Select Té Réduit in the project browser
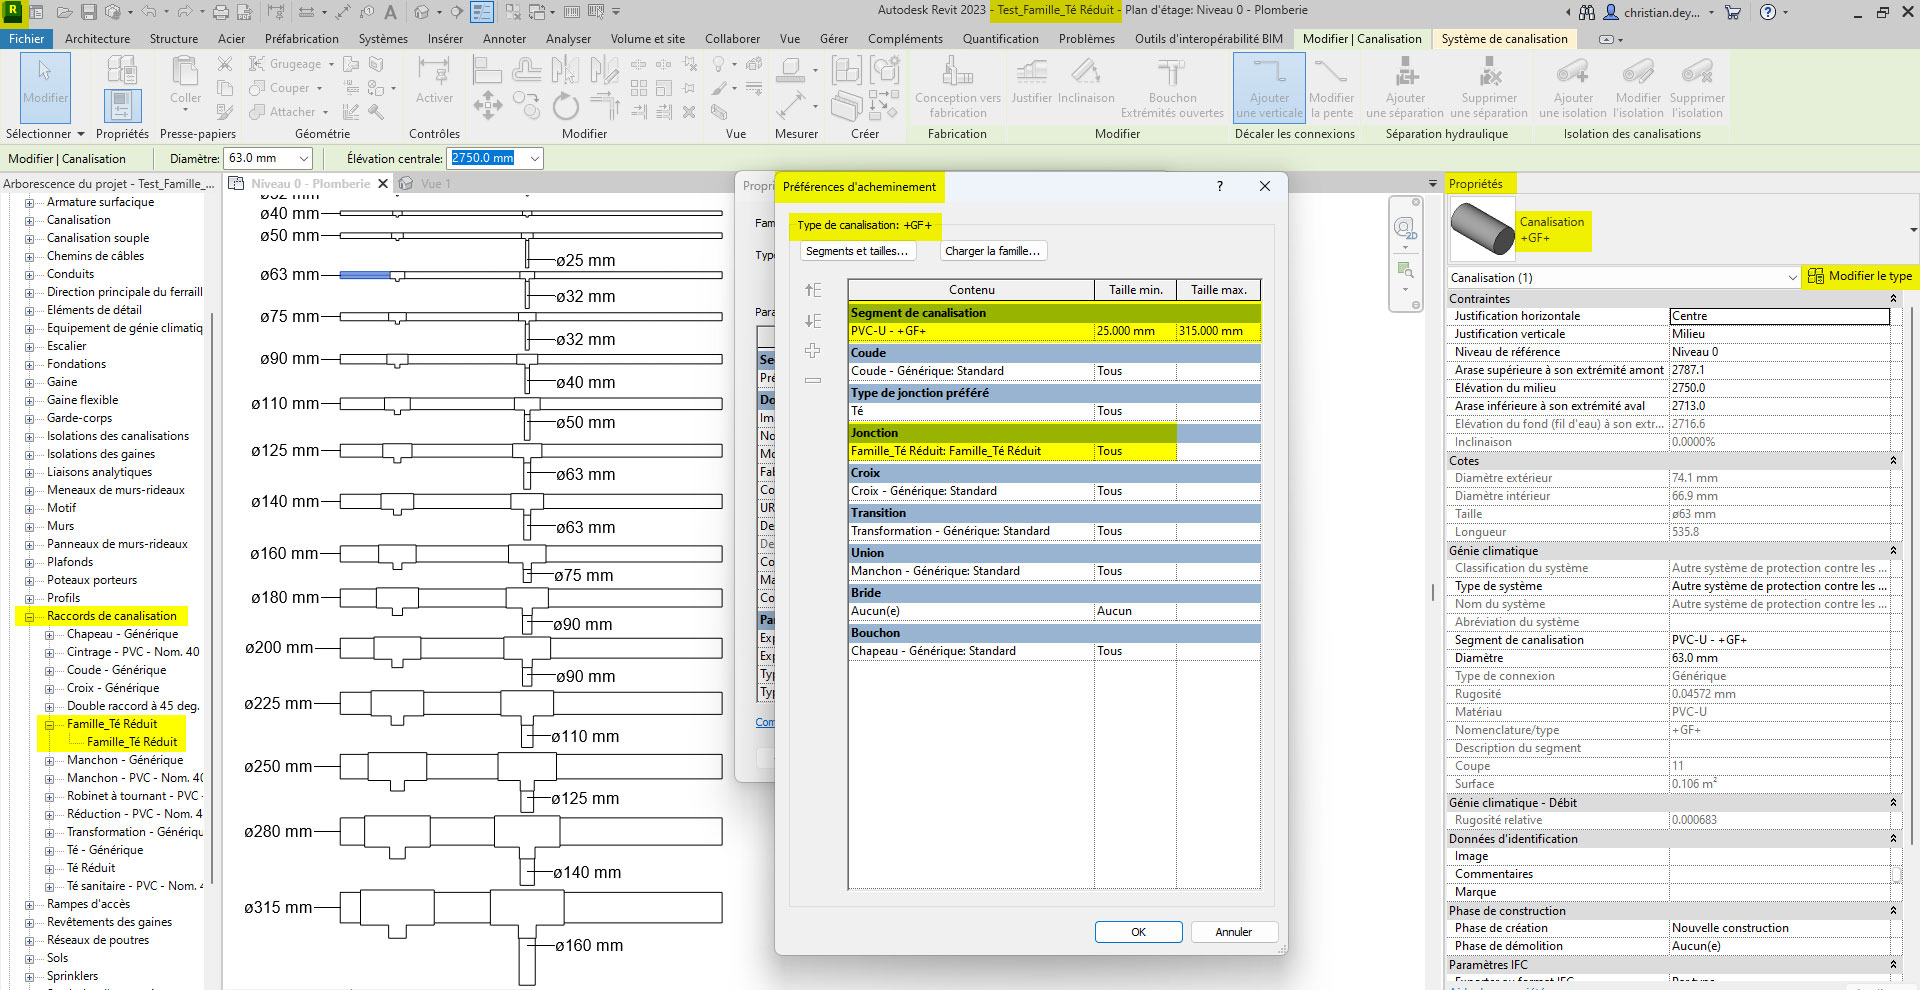 91,868
